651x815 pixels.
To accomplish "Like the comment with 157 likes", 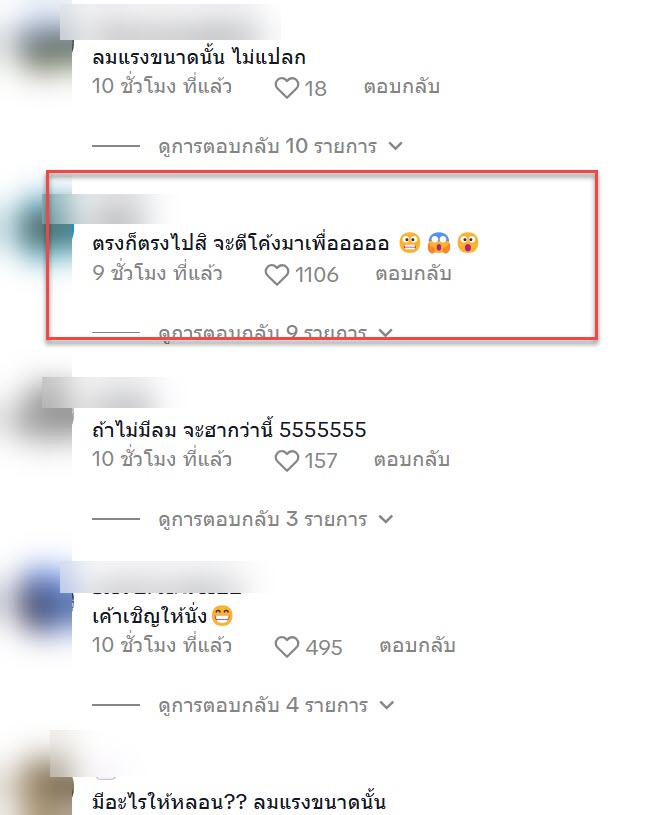I will click(287, 461).
